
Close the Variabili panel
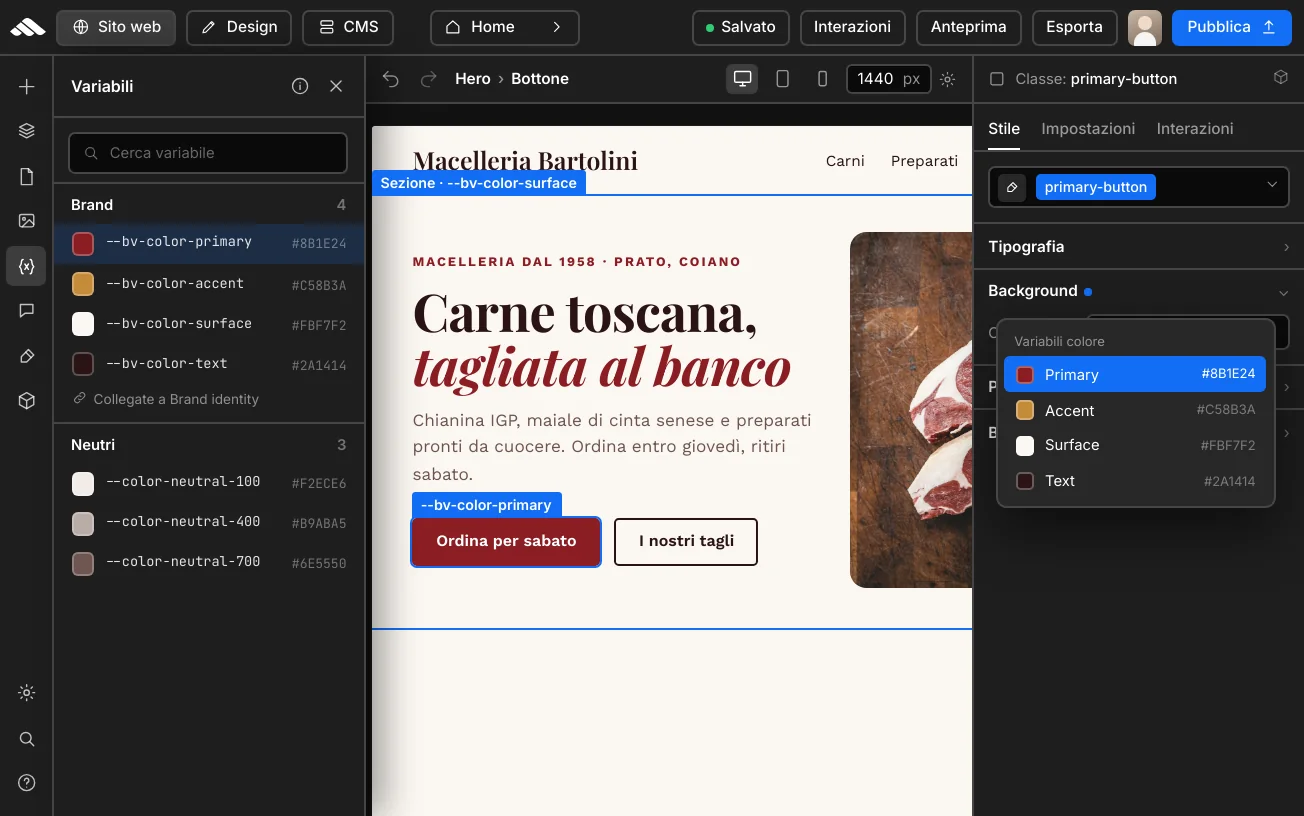coord(336,86)
